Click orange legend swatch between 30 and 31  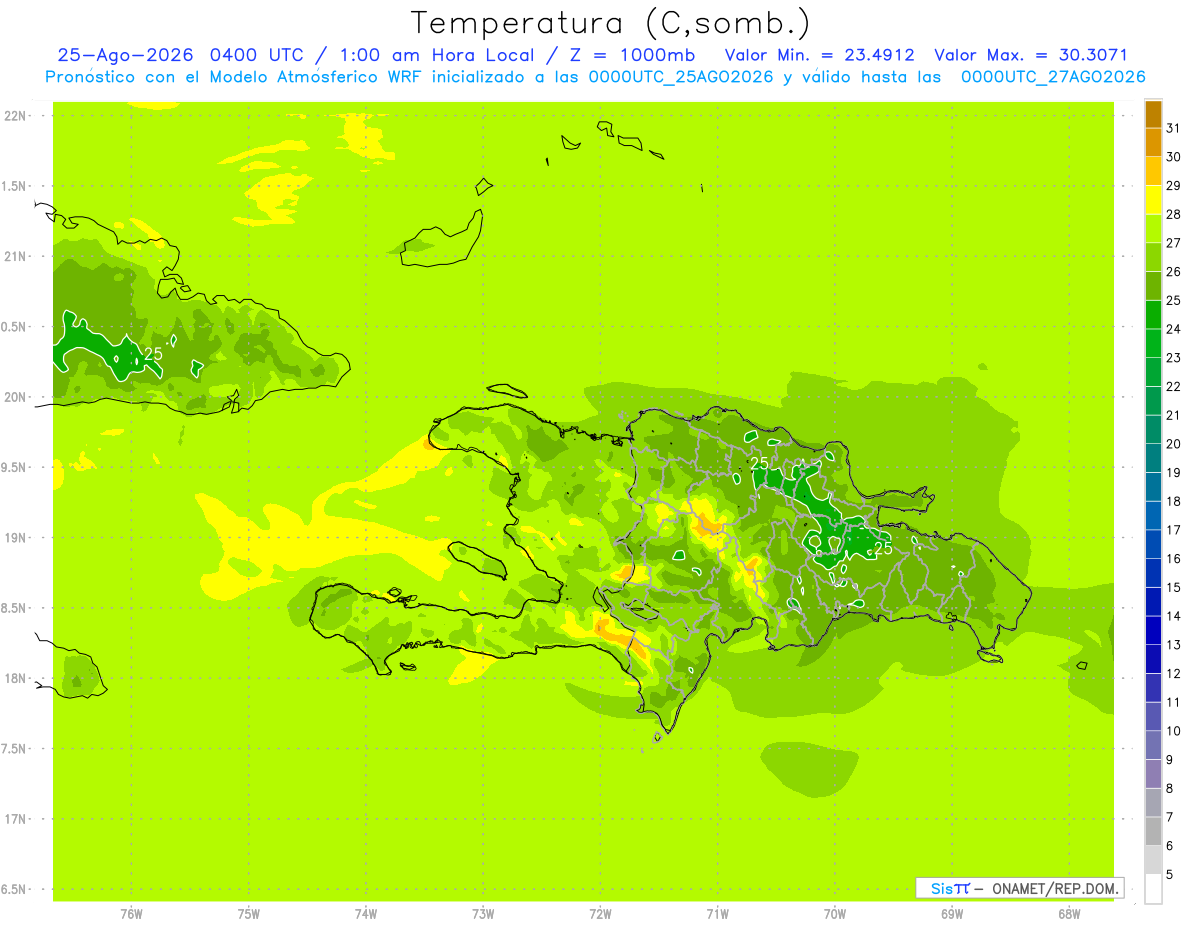1153,143
